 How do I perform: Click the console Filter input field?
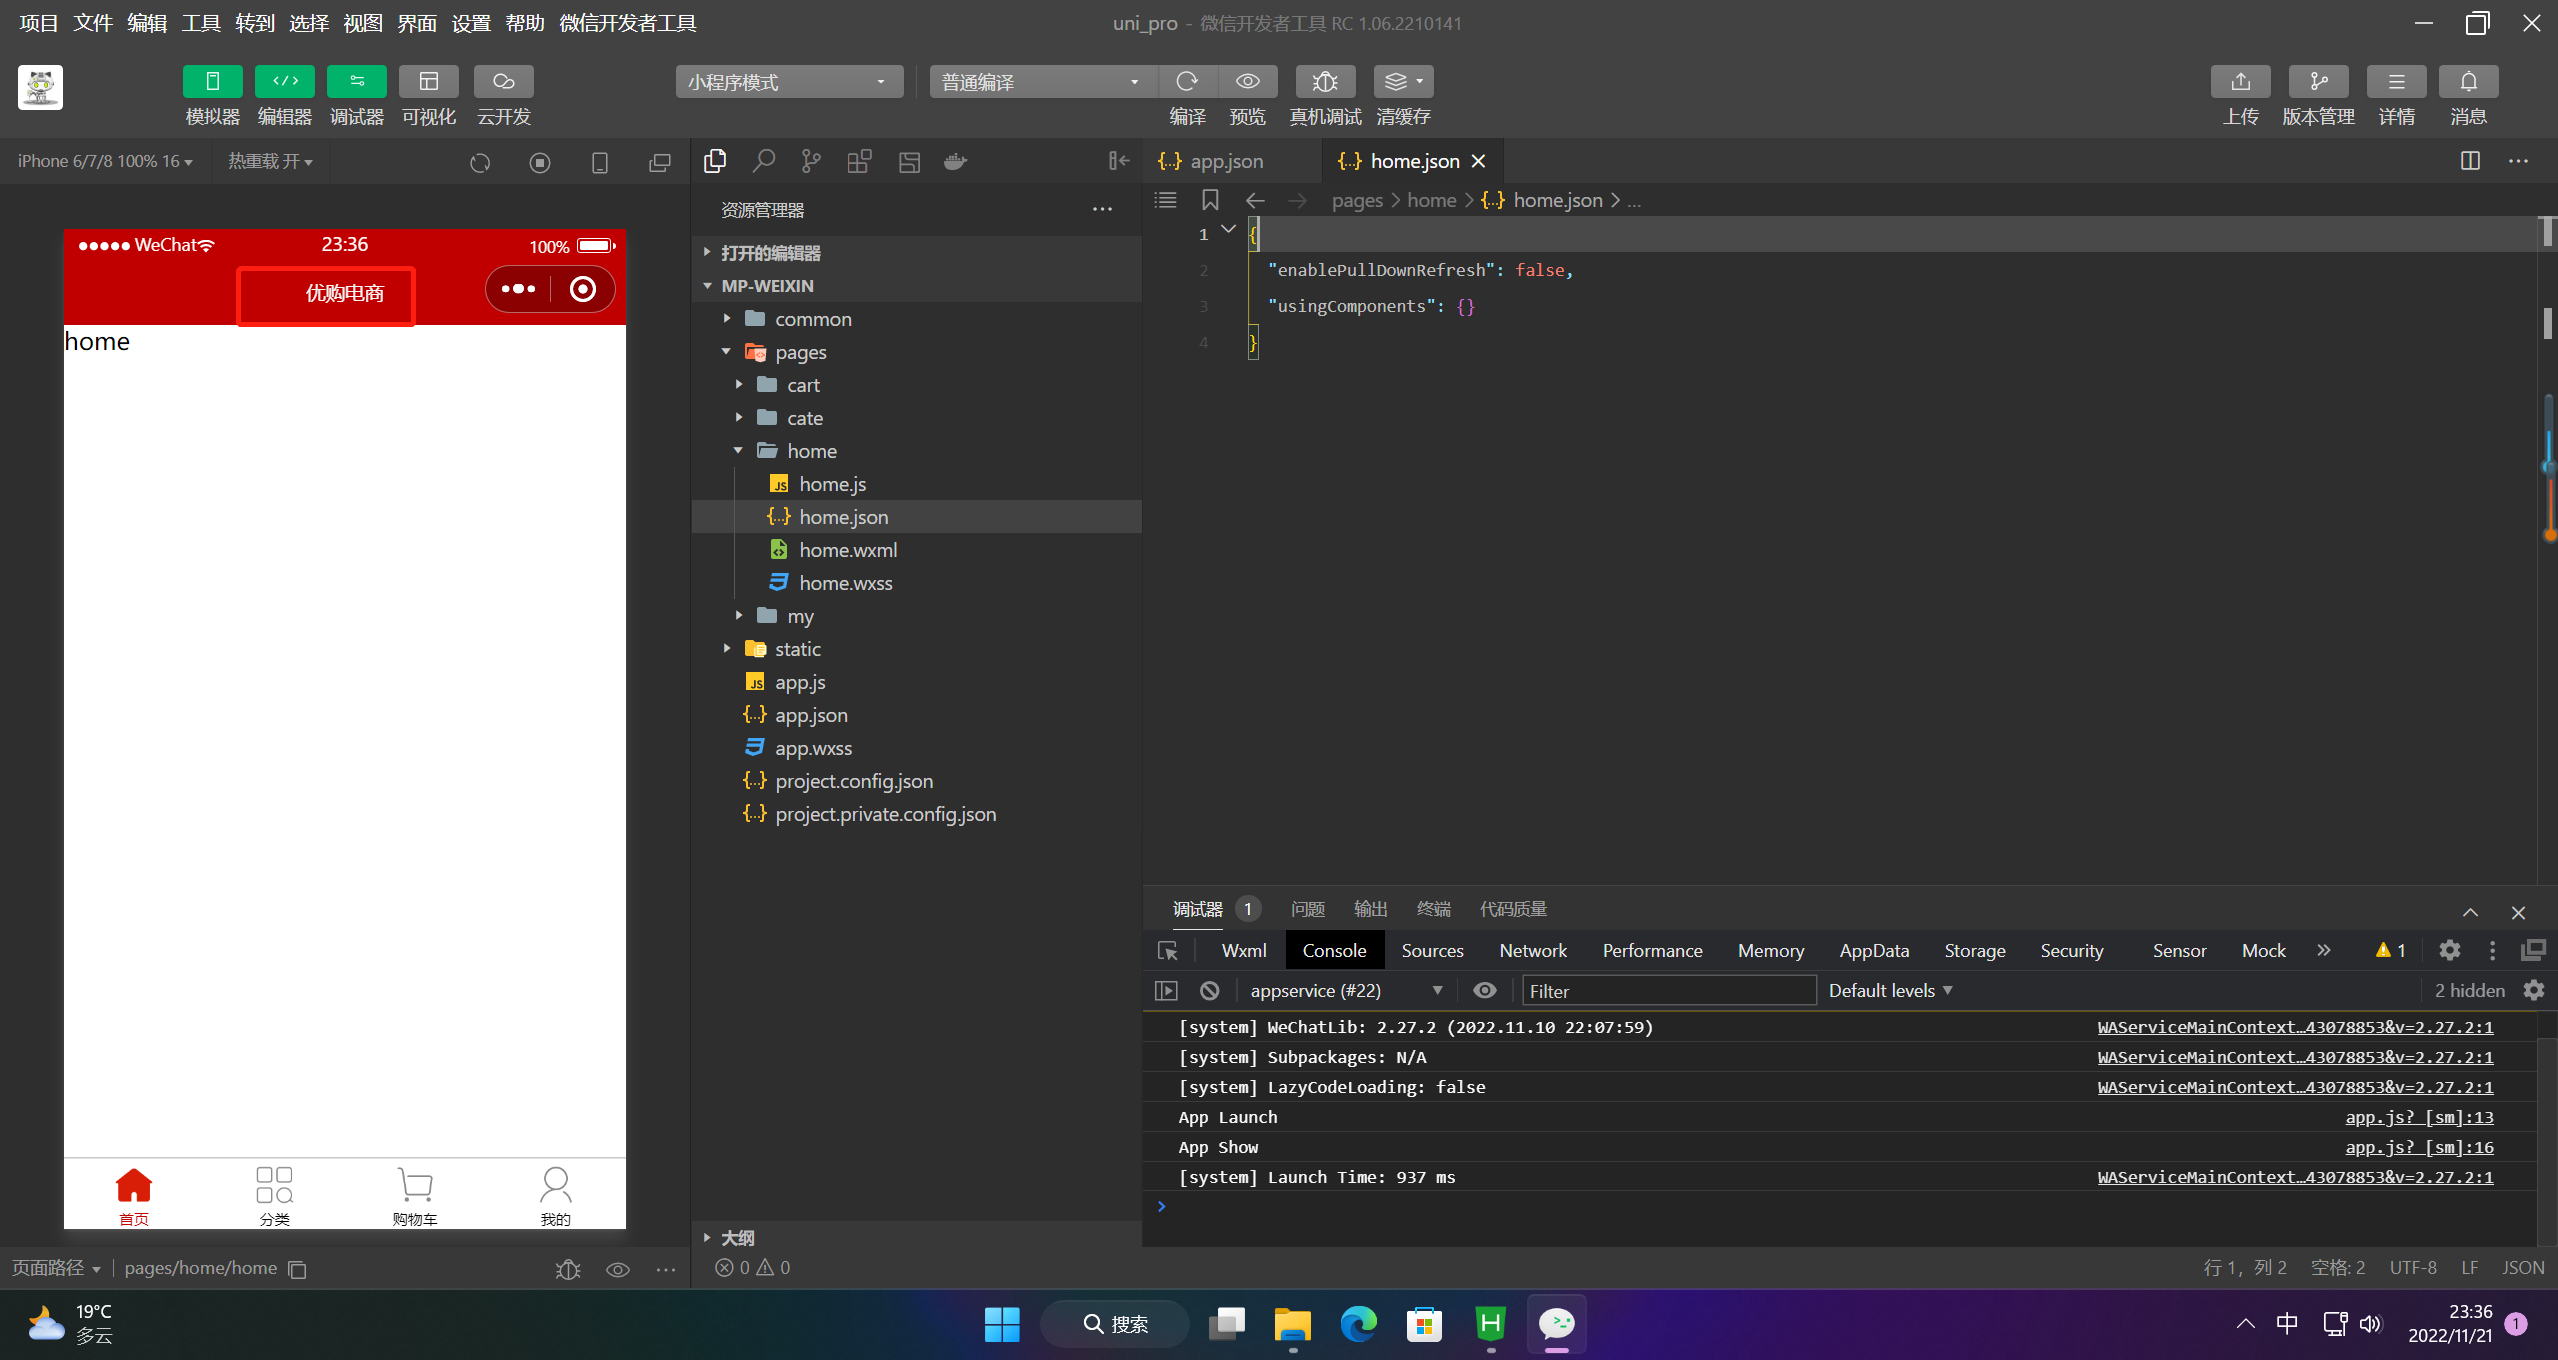click(x=1668, y=990)
